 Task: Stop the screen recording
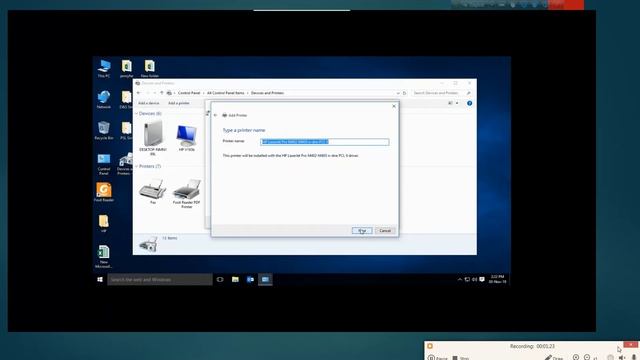pyautogui.click(x=461, y=358)
